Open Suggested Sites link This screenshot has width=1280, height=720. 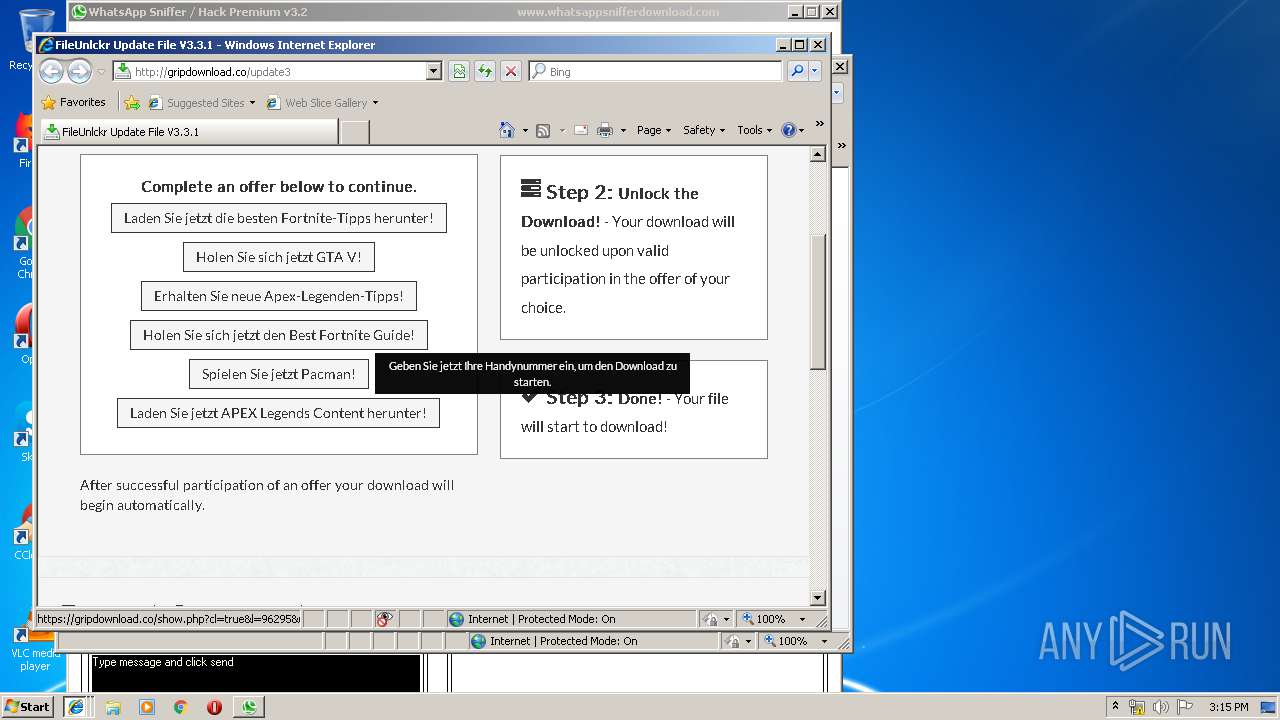coord(201,102)
